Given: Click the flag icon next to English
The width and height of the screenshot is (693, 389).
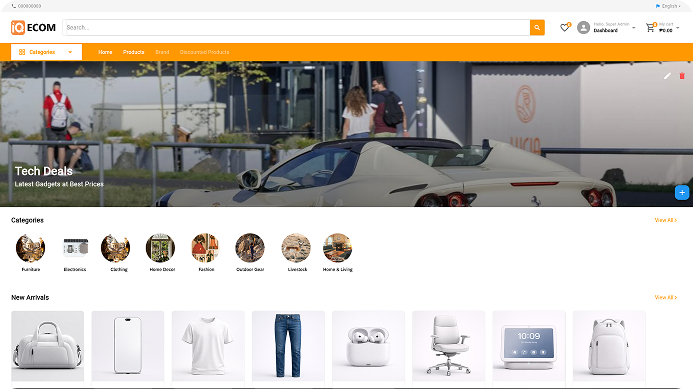Looking at the screenshot, I should 658,6.
